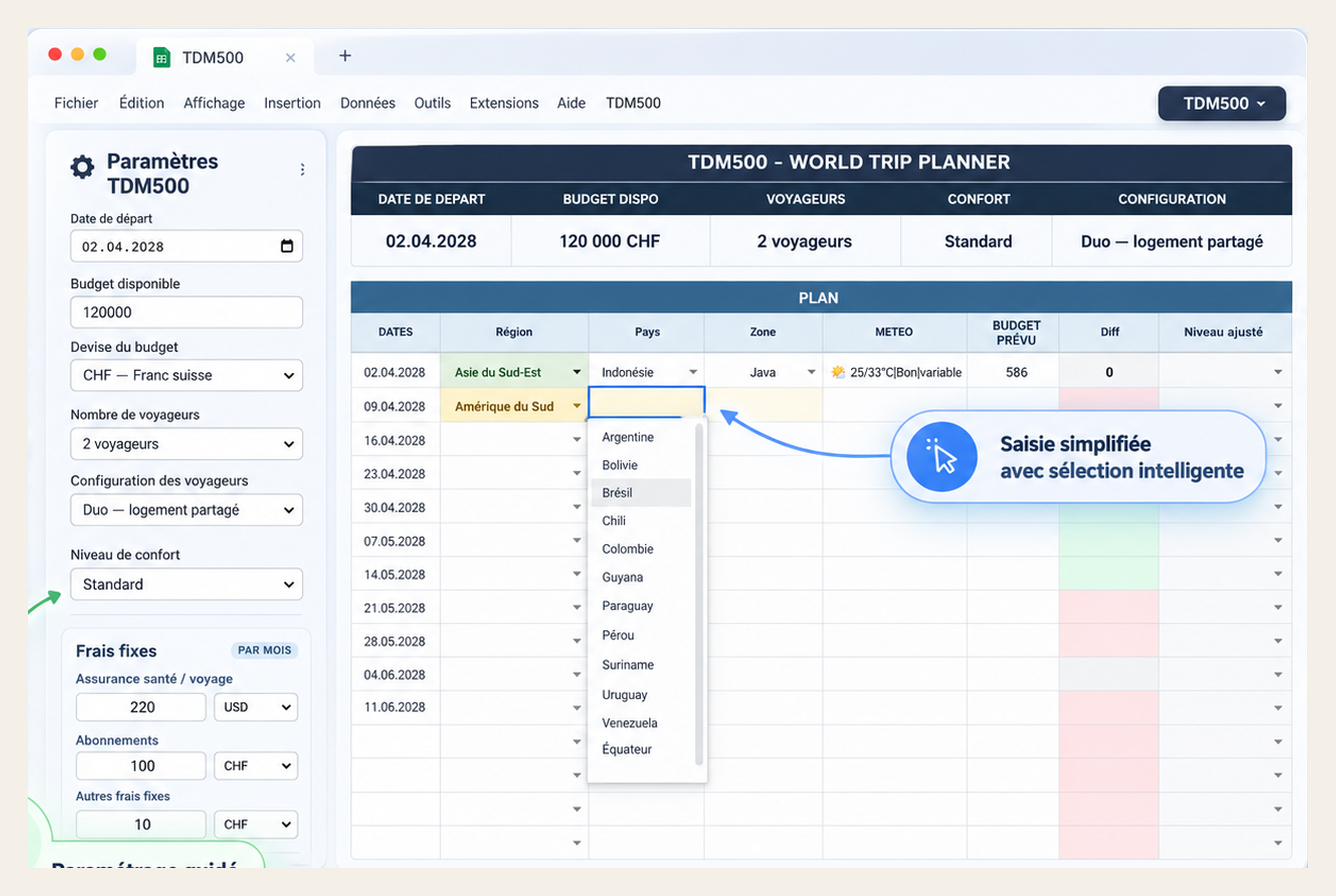Open Niveau ajusté dropdown in the 02.04.2028 row

1279,372
